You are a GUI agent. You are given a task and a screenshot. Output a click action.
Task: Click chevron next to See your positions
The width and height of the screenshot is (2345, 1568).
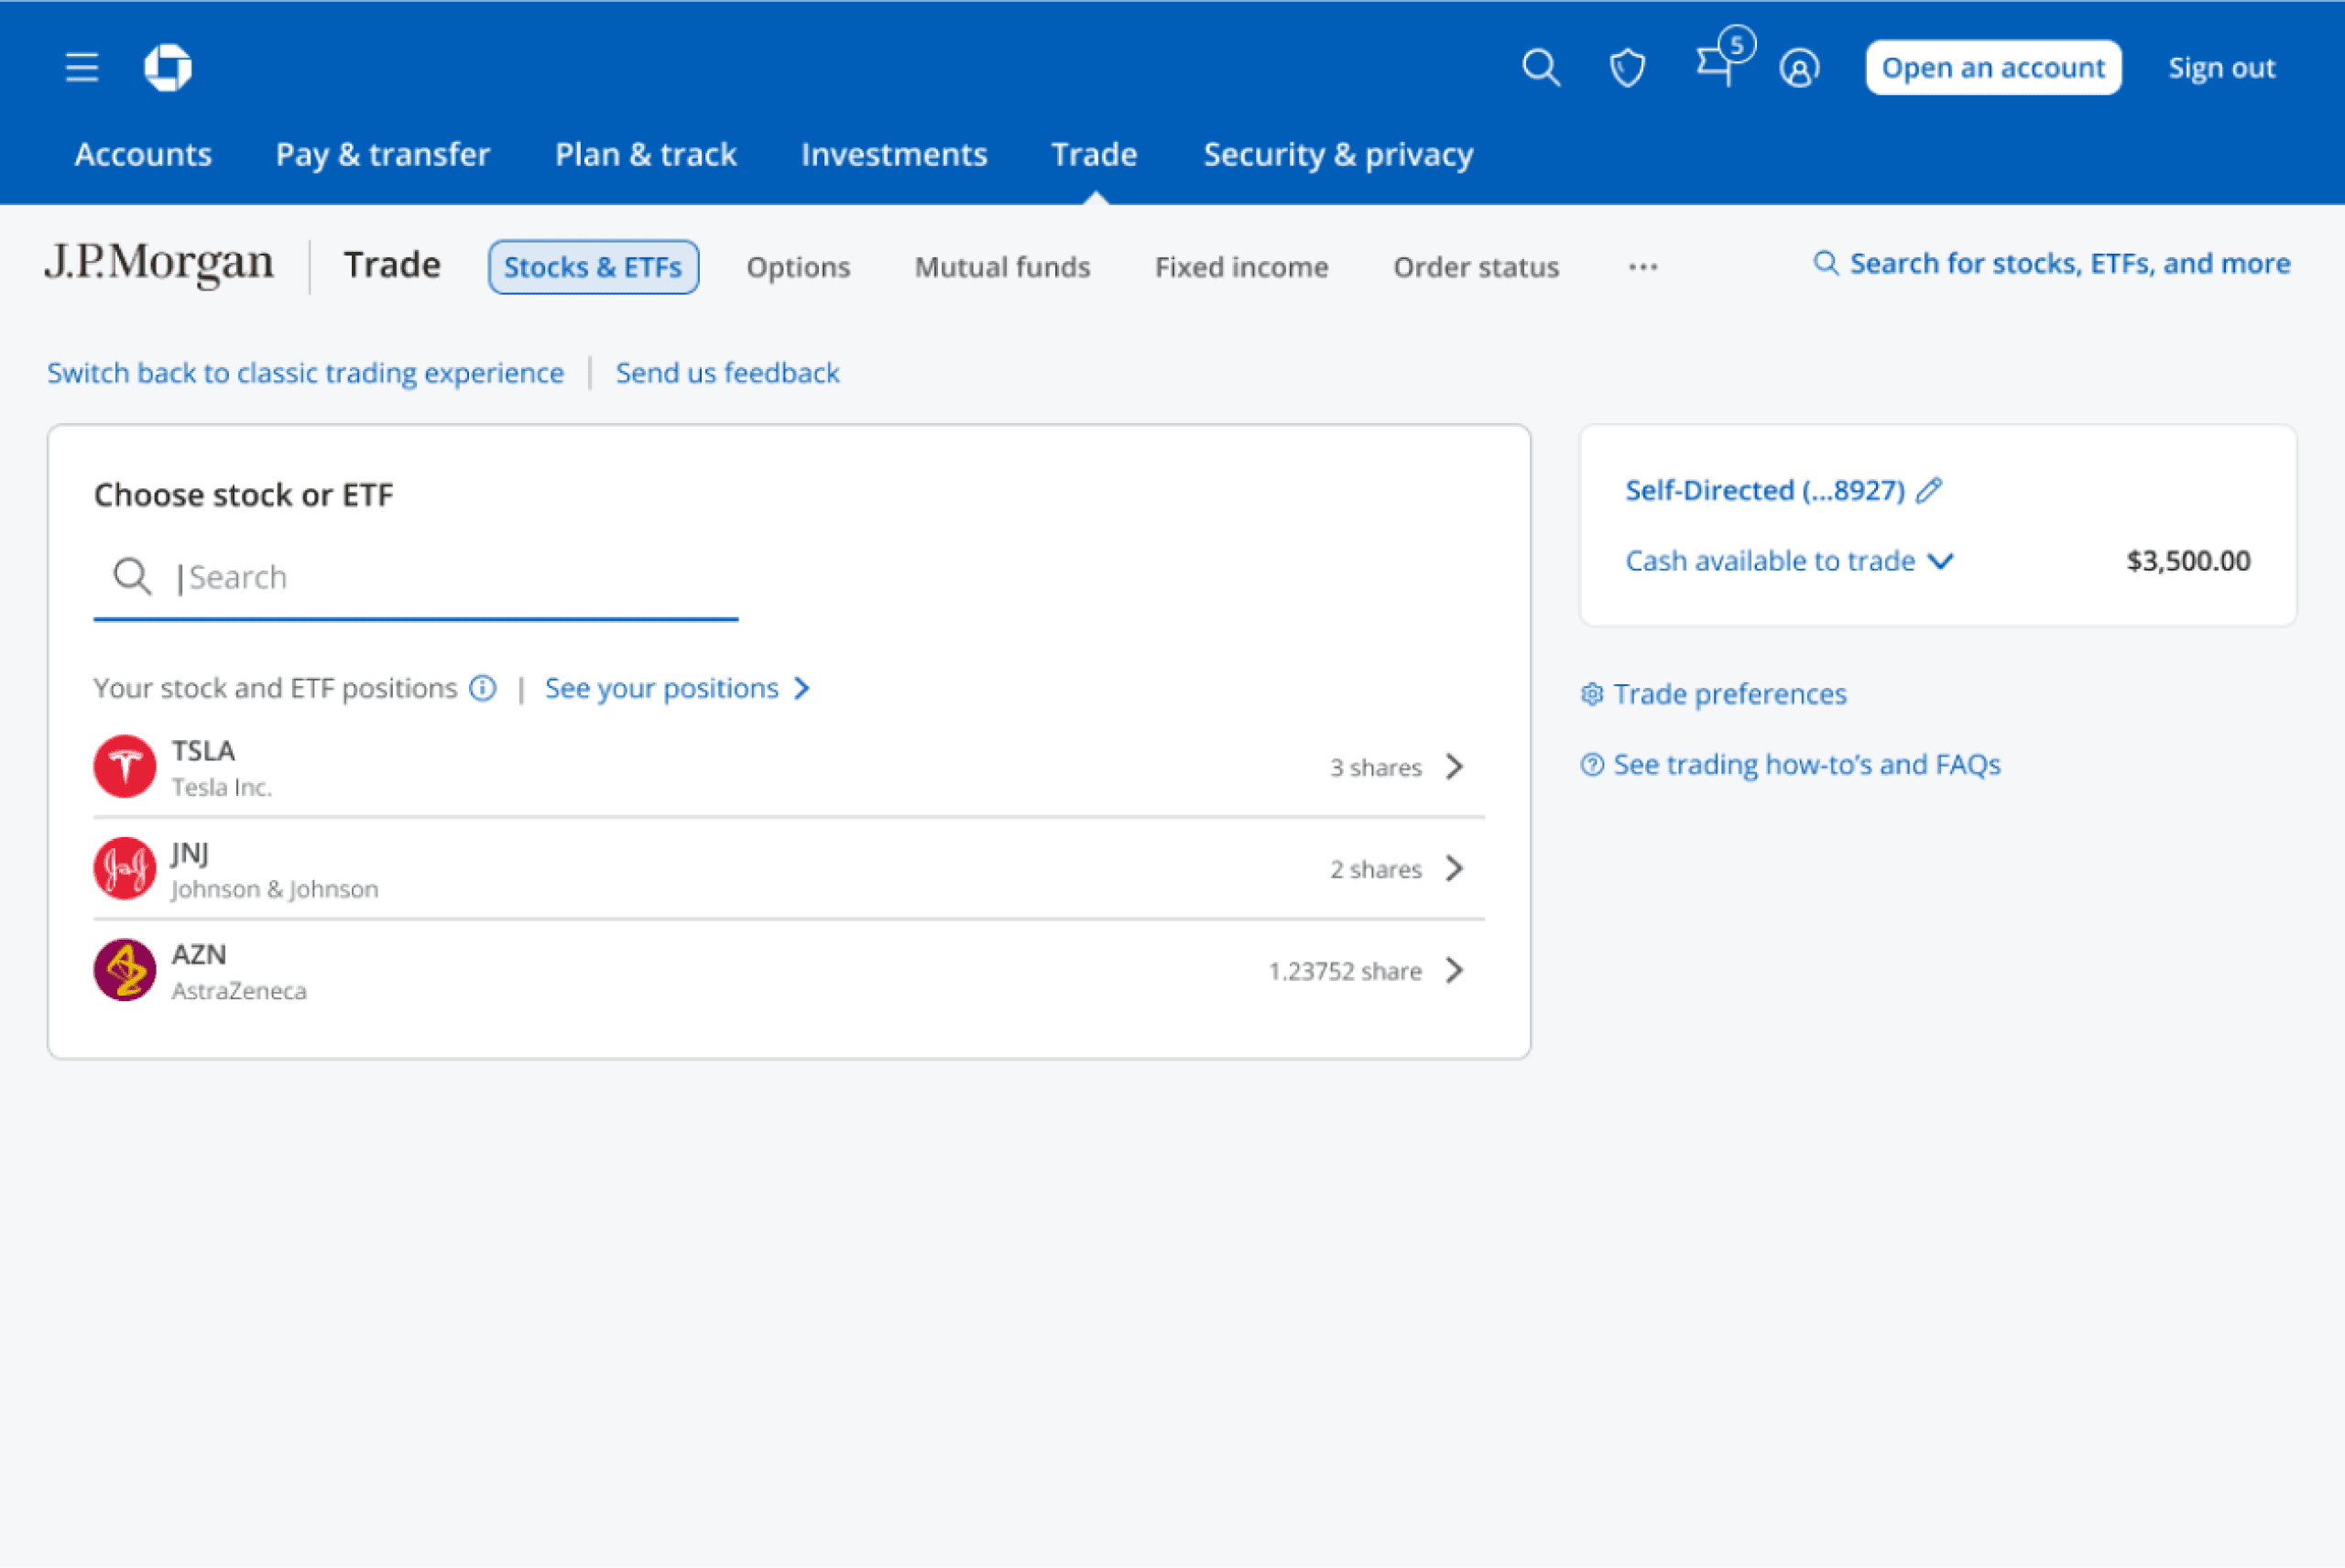[x=802, y=688]
